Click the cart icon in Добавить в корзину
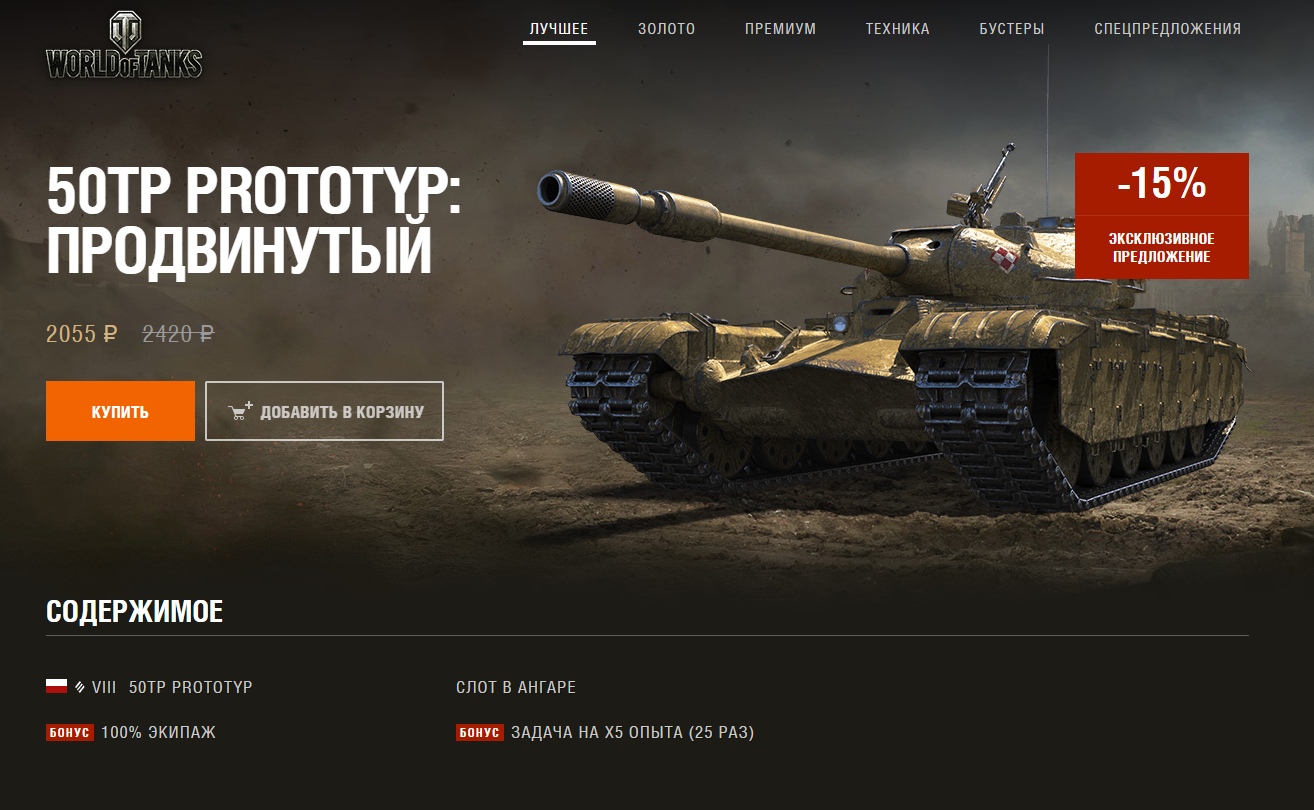The height and width of the screenshot is (810, 1314). pos(240,411)
